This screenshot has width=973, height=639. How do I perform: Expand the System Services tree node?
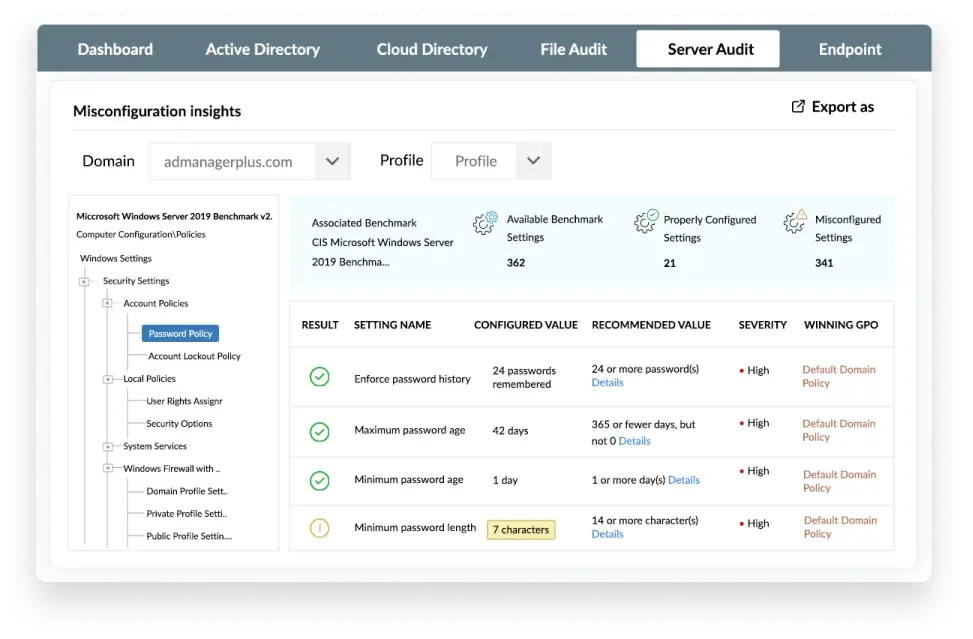107,447
